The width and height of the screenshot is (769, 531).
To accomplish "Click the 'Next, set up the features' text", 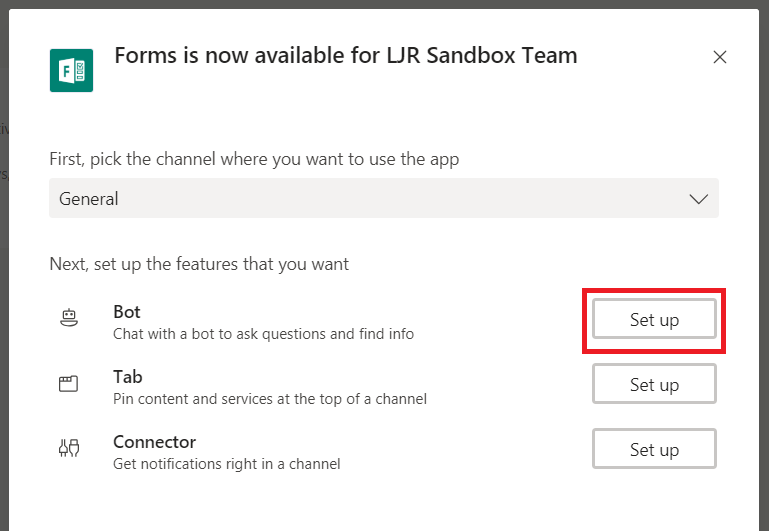I will (x=199, y=264).
